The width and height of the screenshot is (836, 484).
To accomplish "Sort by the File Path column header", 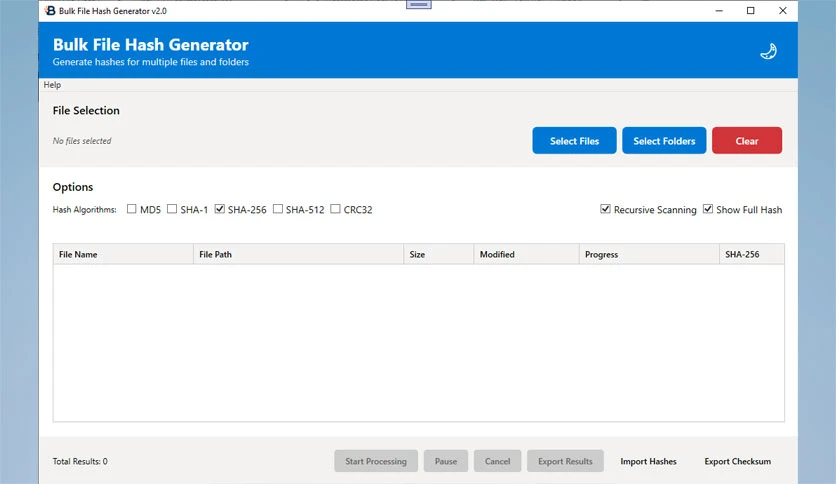I will point(299,254).
